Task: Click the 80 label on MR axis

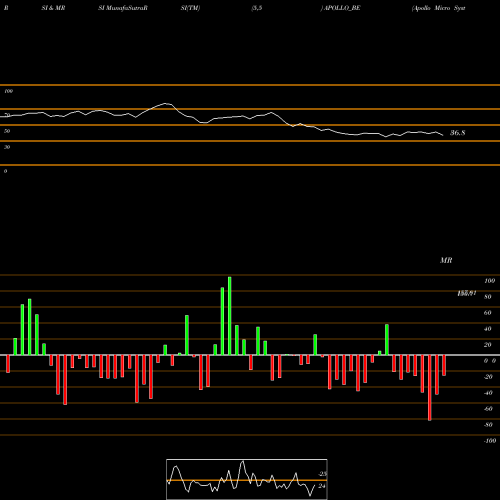Action: 488,297
